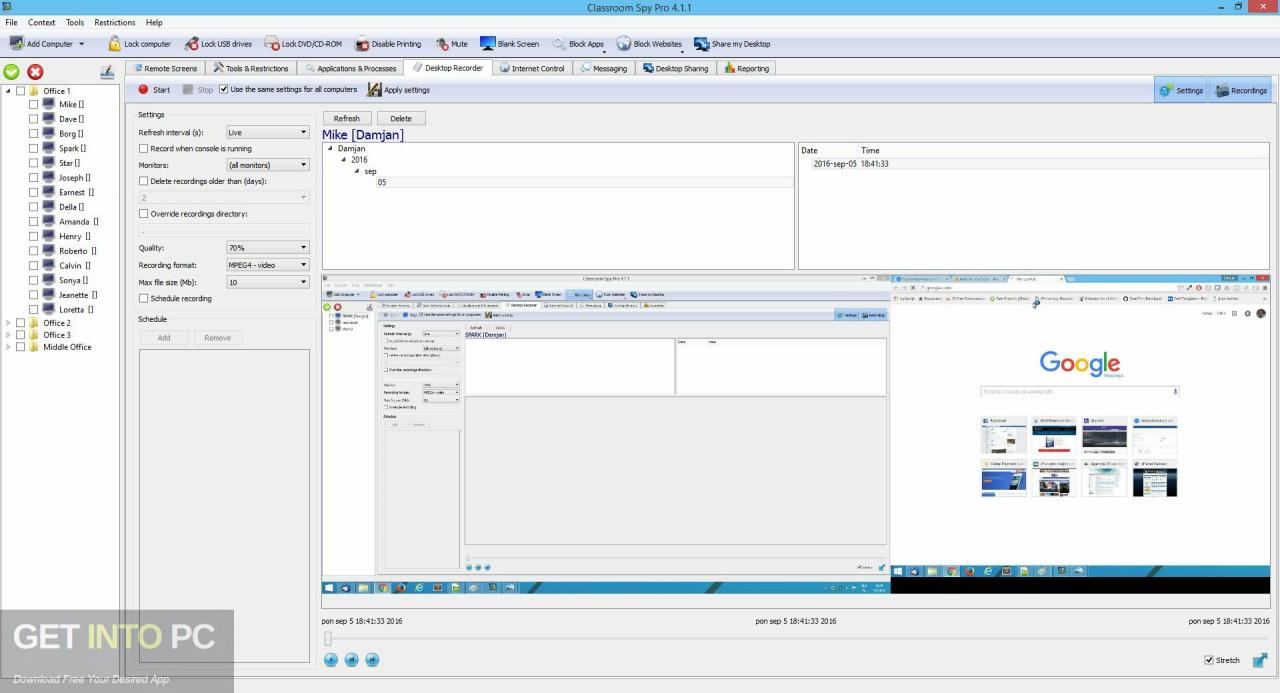Click the Refresh button

click(x=346, y=118)
